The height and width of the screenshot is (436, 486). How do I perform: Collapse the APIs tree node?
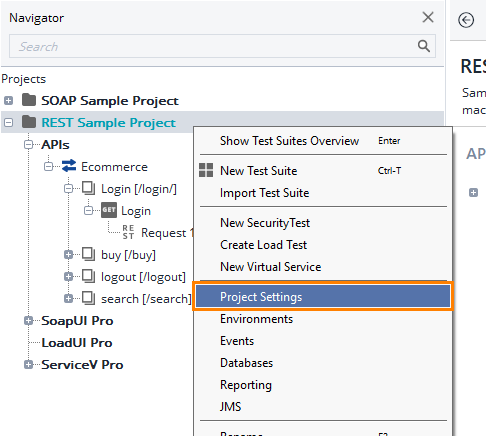(x=29, y=144)
